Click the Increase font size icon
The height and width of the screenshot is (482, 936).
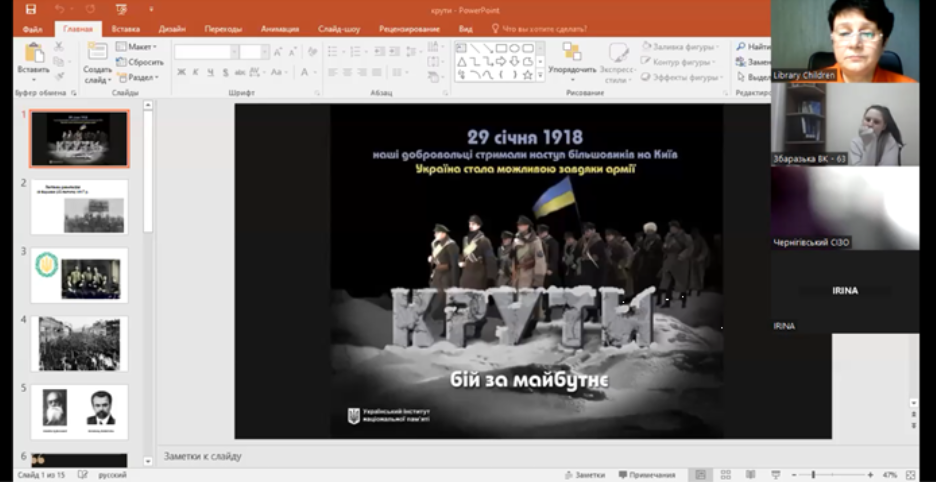(x=278, y=52)
